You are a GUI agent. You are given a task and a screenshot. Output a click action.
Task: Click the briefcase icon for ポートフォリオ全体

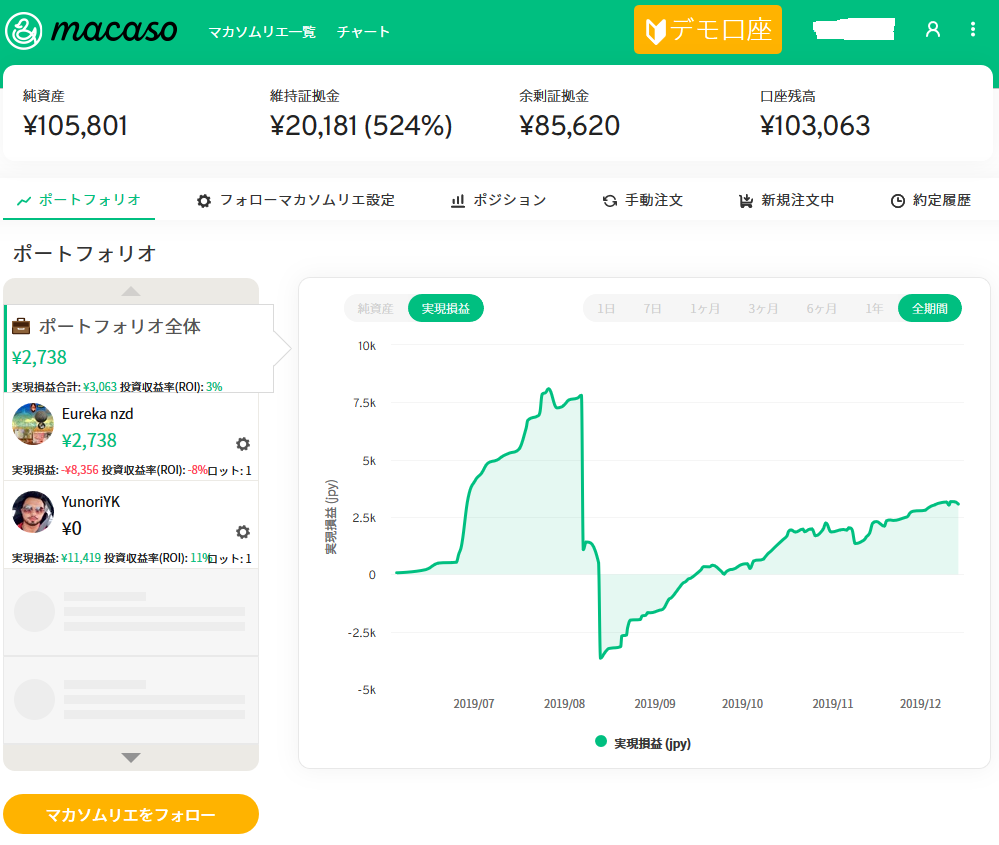pos(22,327)
